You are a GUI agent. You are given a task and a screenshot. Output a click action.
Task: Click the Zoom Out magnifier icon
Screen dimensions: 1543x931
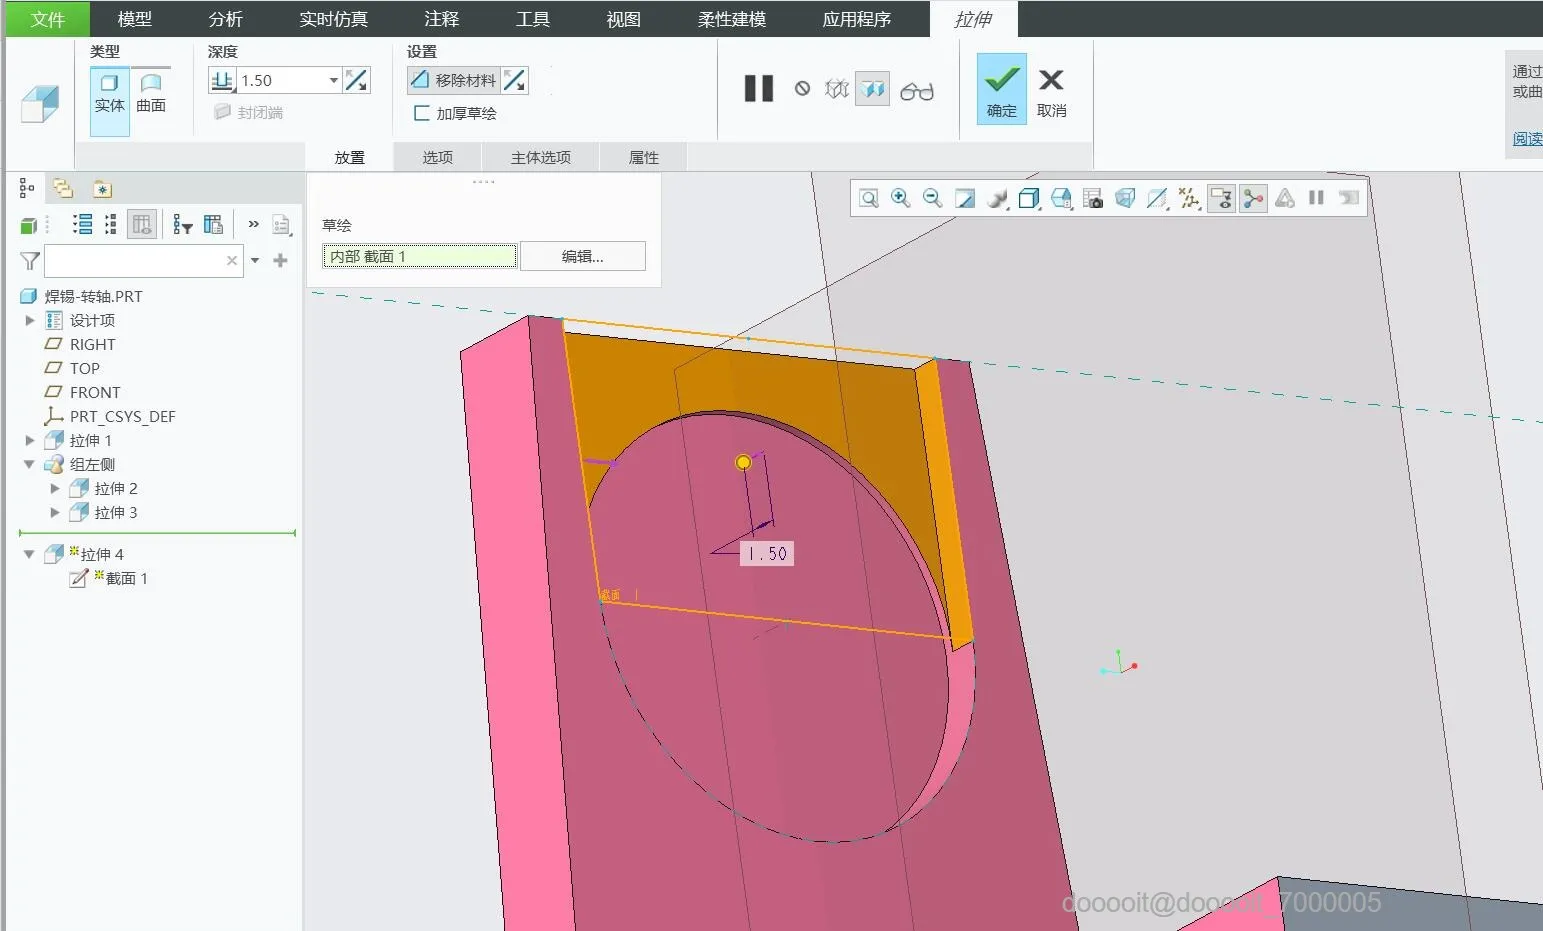tap(932, 198)
